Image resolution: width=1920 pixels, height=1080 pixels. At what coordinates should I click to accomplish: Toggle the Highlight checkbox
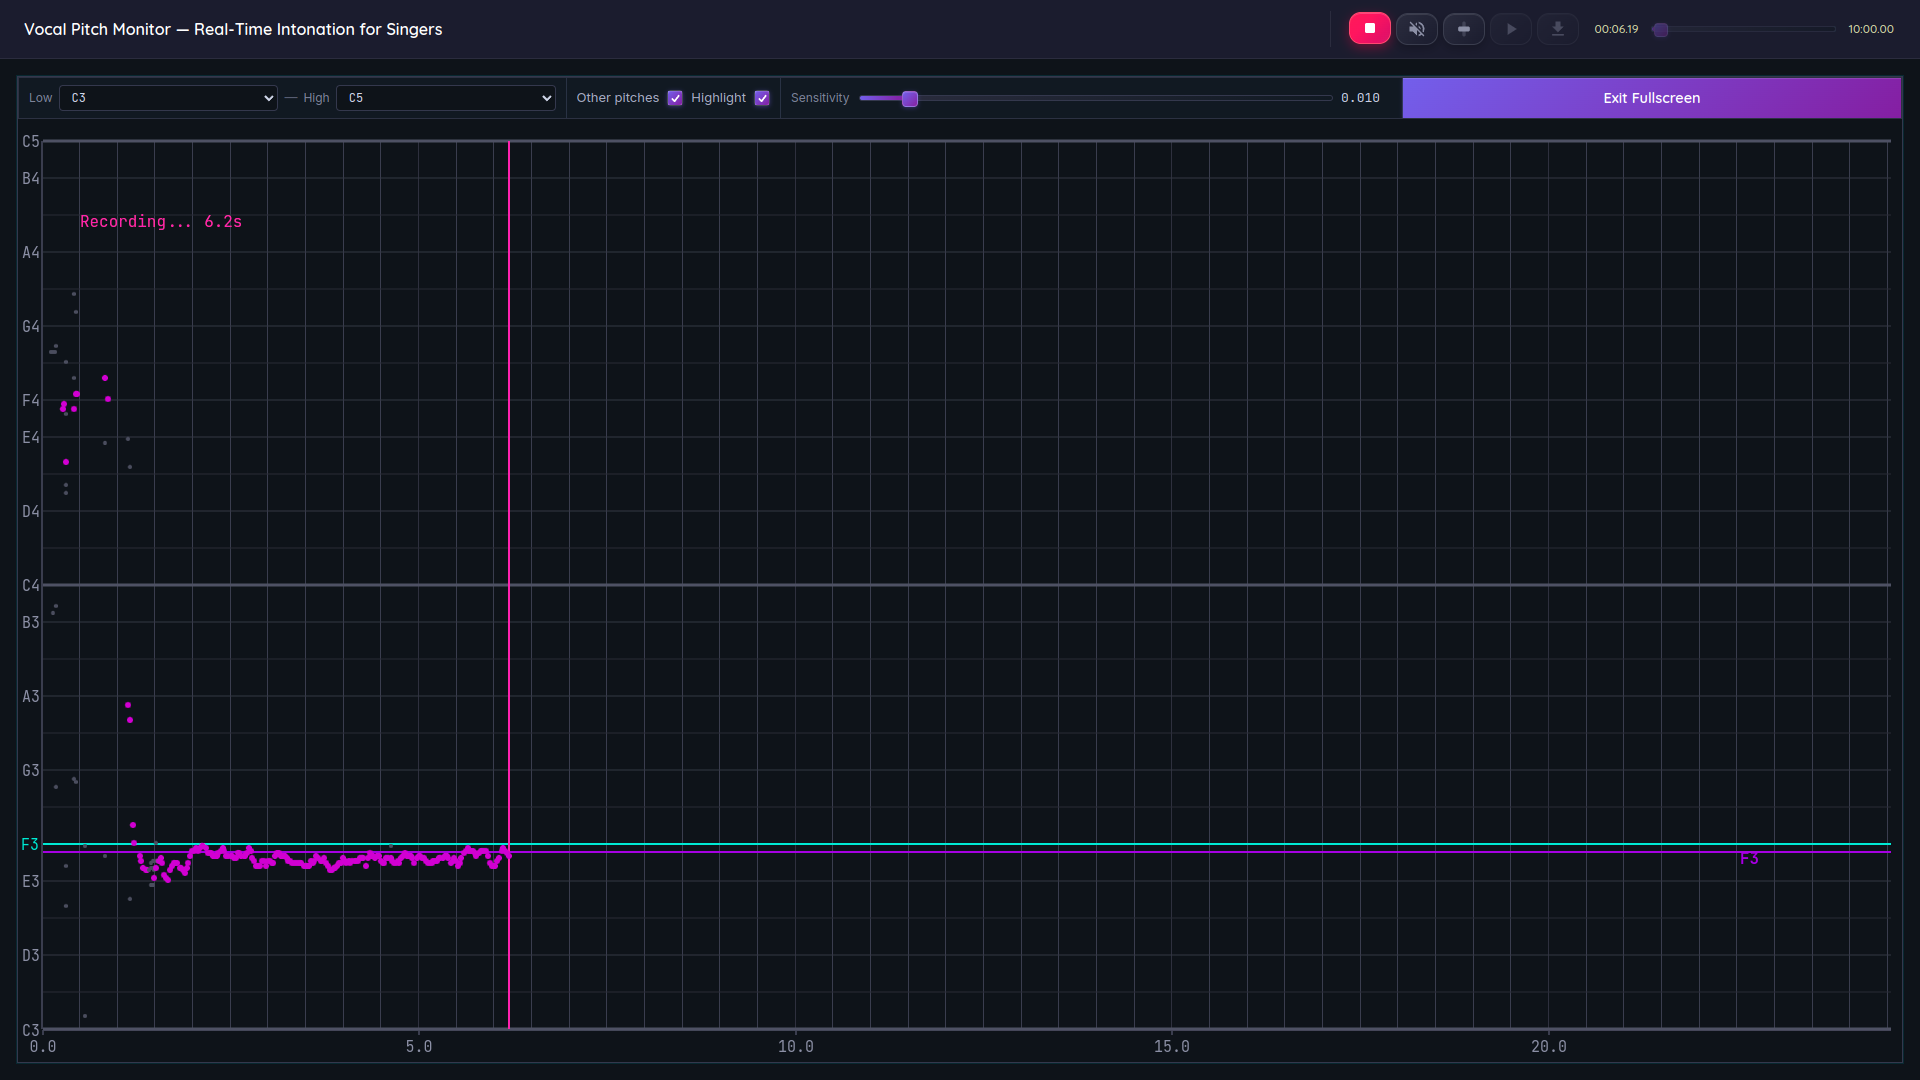(x=762, y=98)
